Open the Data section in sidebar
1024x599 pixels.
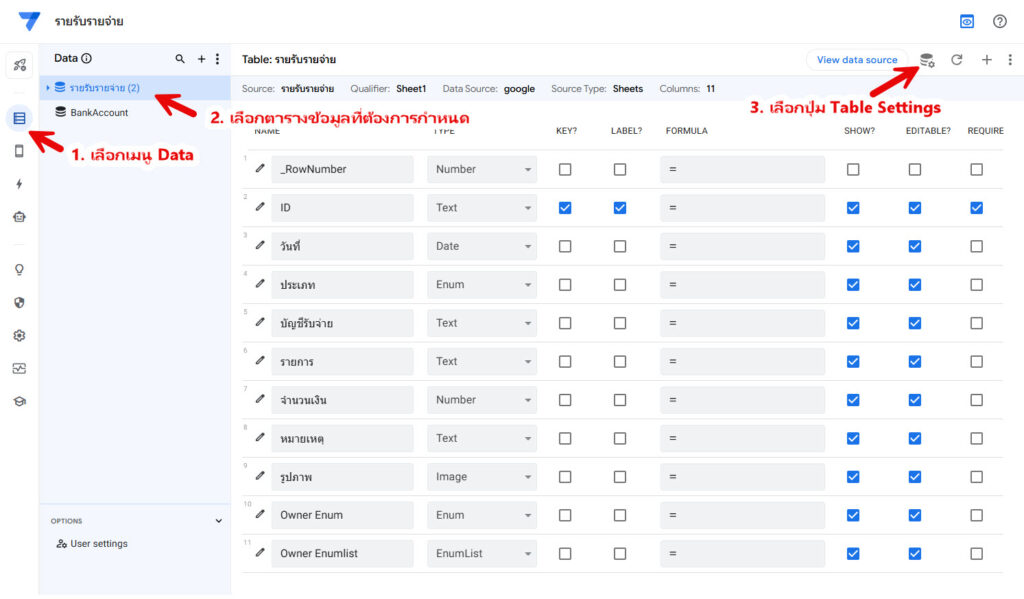[19, 118]
